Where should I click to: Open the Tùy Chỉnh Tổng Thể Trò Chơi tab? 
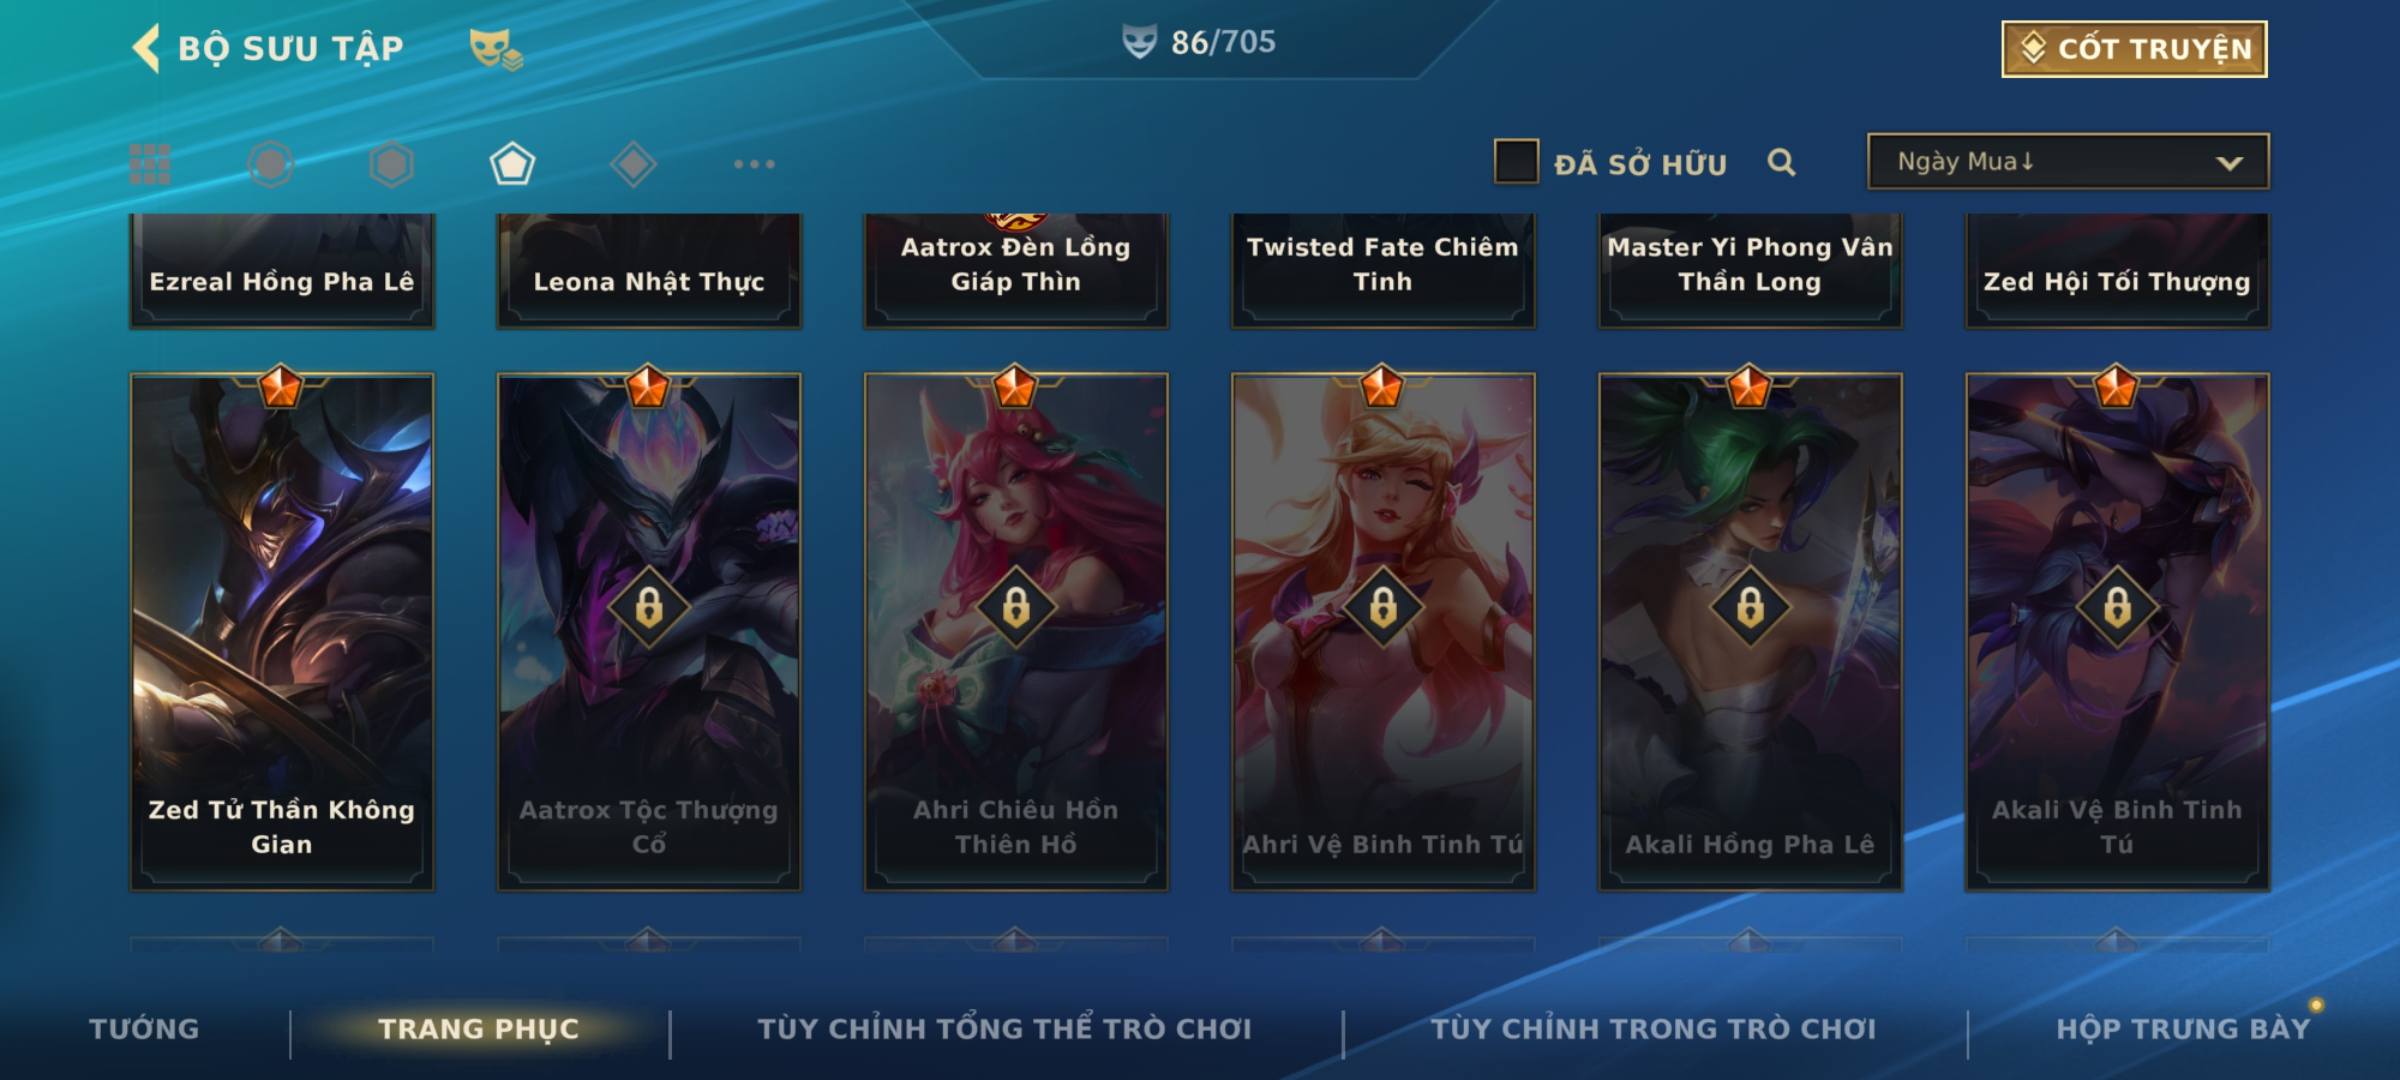coord(1005,1029)
